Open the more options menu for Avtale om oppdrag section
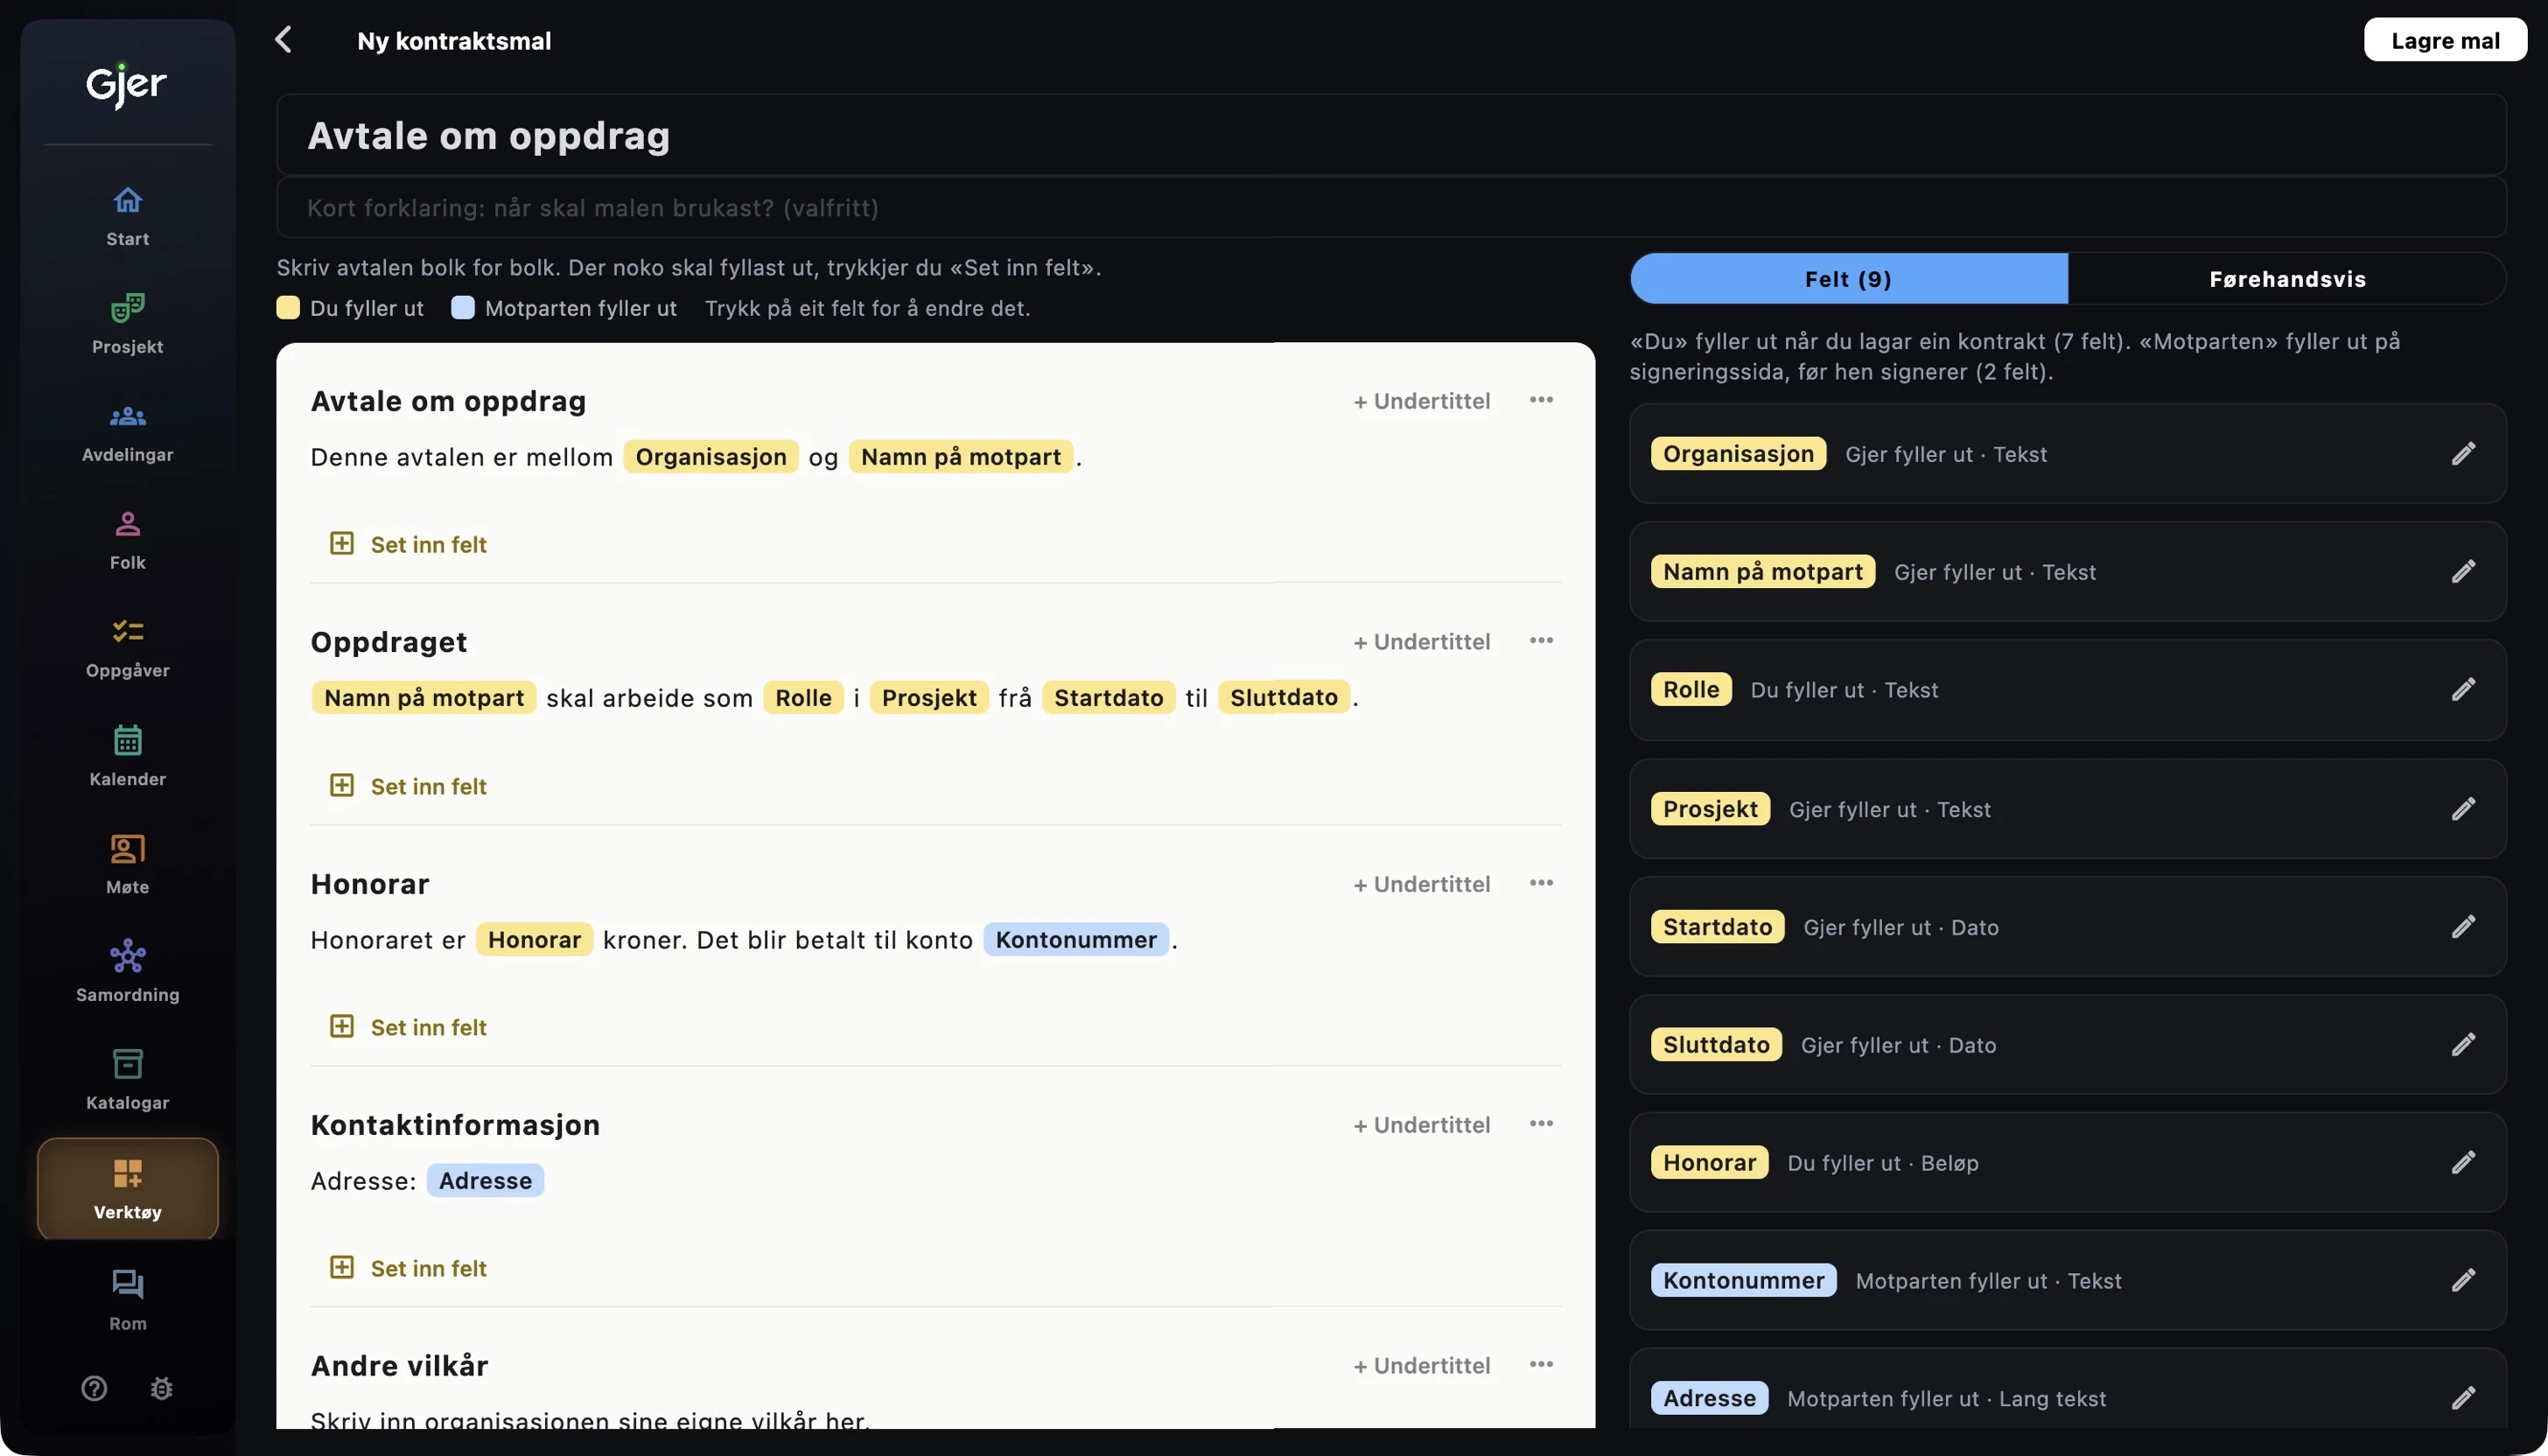Image resolution: width=2548 pixels, height=1456 pixels. coord(1541,400)
